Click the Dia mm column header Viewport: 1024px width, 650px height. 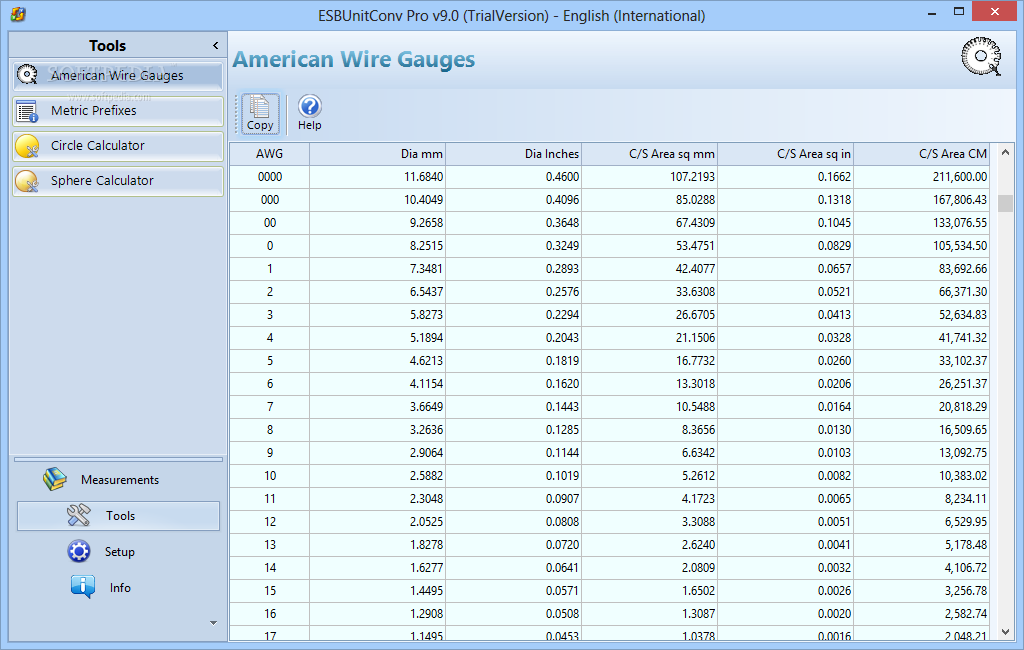click(x=377, y=154)
